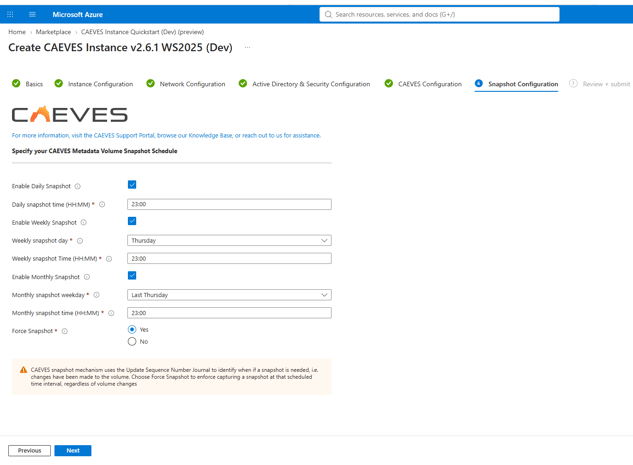Show info tooltip for Enable Monthly Snapshot
Viewport: 633px width, 465px height.
pos(87,277)
